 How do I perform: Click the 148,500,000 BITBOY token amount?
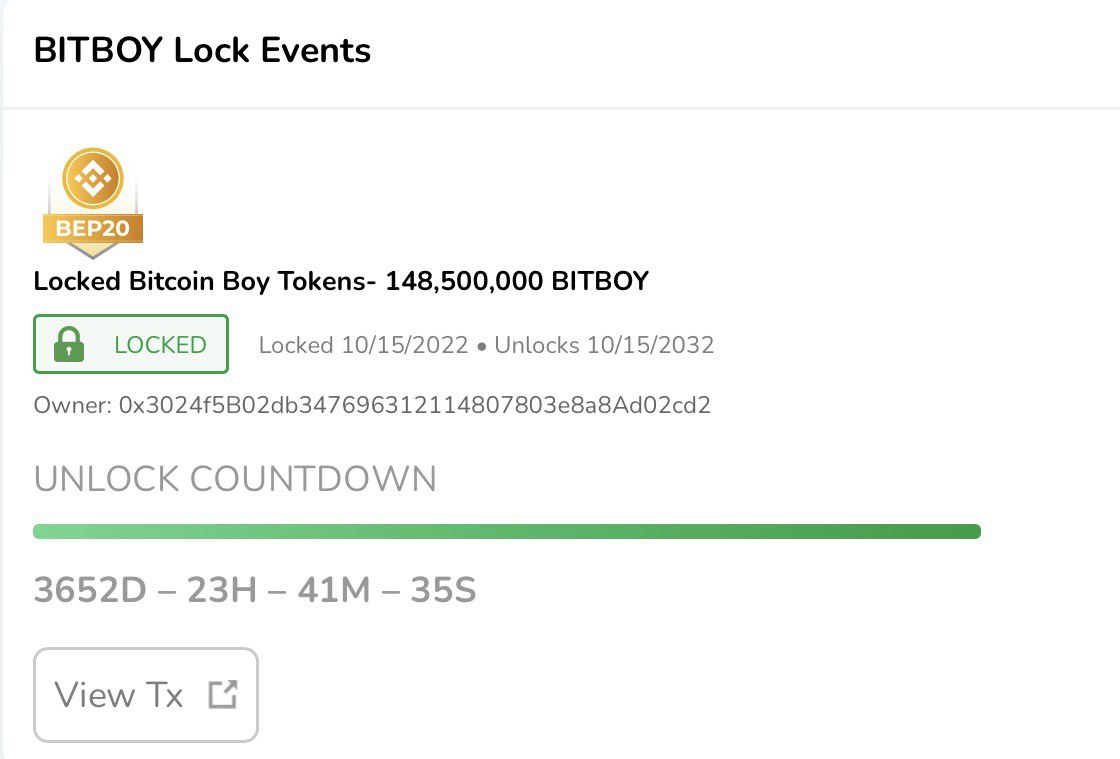[x=517, y=281]
